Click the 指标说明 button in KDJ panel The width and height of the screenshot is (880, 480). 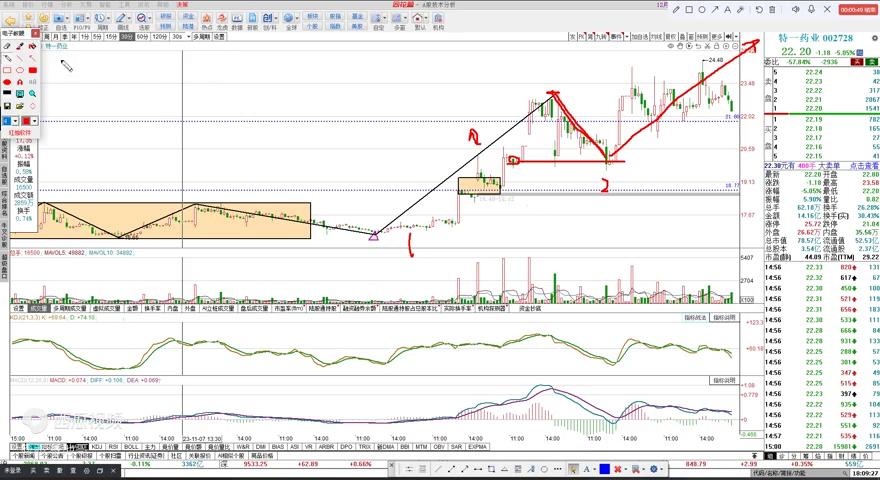(x=724, y=318)
